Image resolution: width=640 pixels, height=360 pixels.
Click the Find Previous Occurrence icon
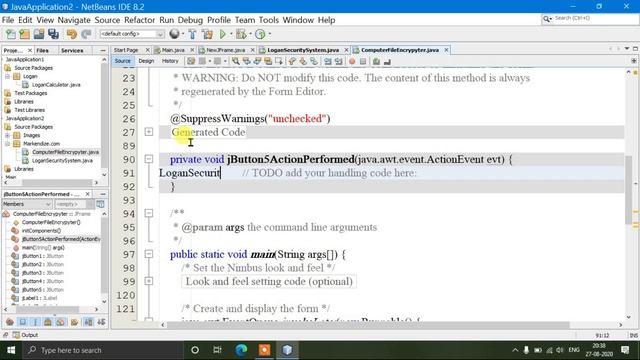(x=247, y=62)
